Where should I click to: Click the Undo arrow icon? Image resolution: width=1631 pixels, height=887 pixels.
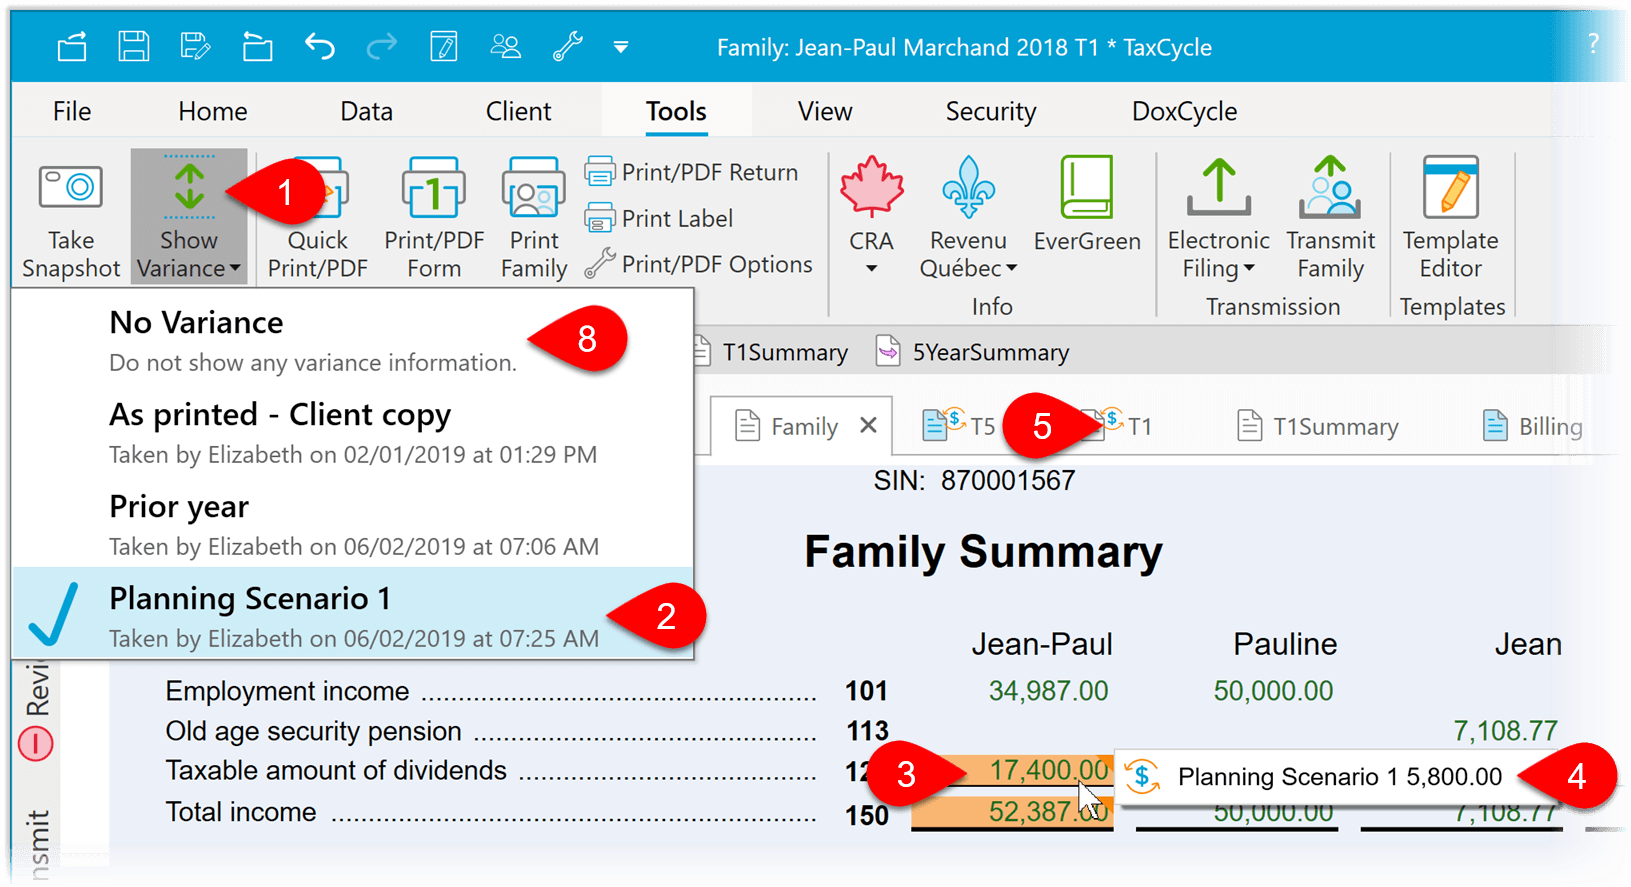(319, 46)
